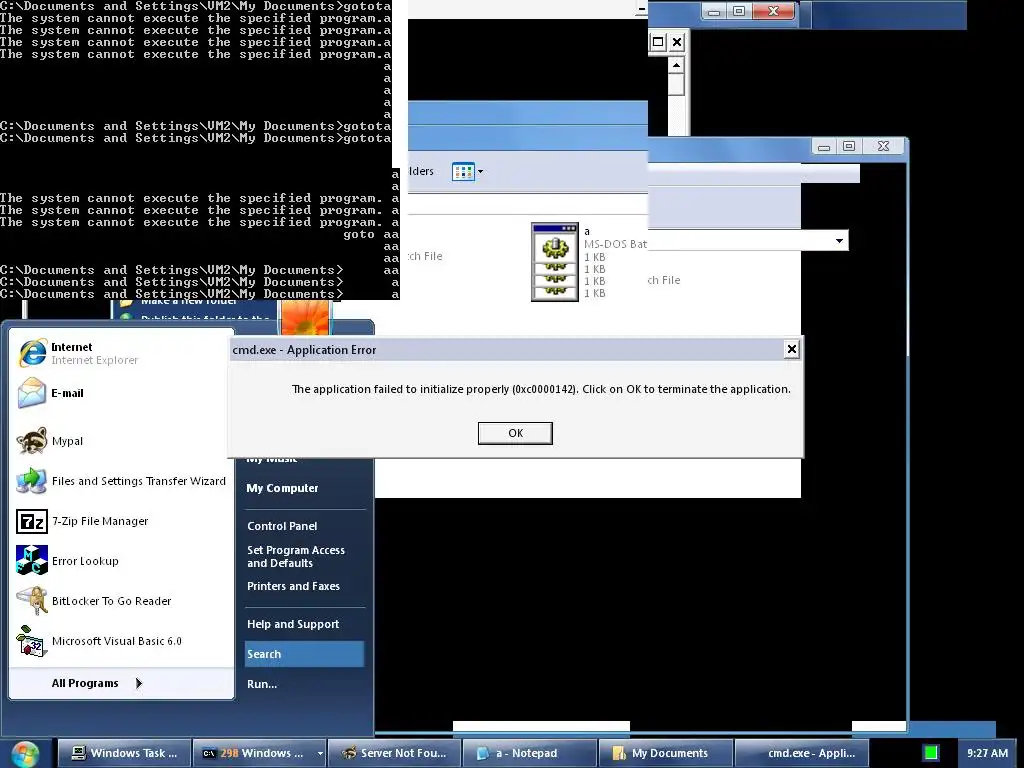Maximize the small window beside scrollbar
This screenshot has width=1024, height=768.
click(658, 42)
